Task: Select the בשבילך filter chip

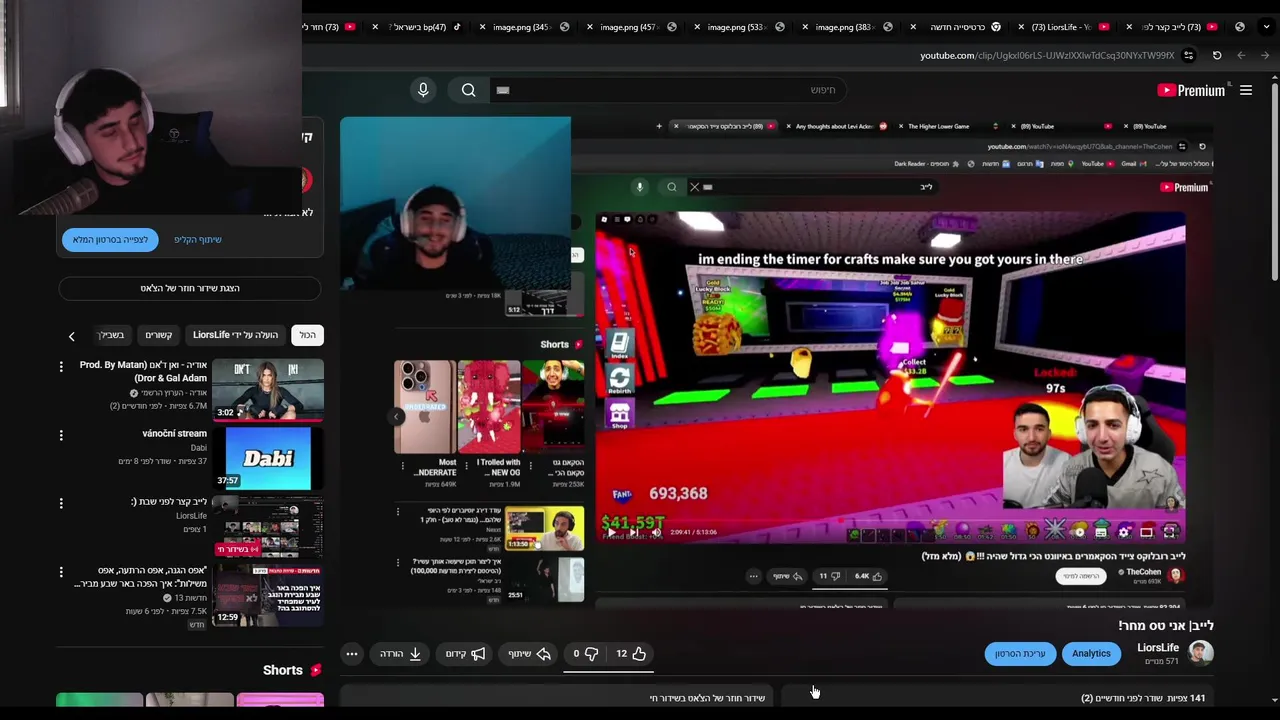Action: point(111,335)
